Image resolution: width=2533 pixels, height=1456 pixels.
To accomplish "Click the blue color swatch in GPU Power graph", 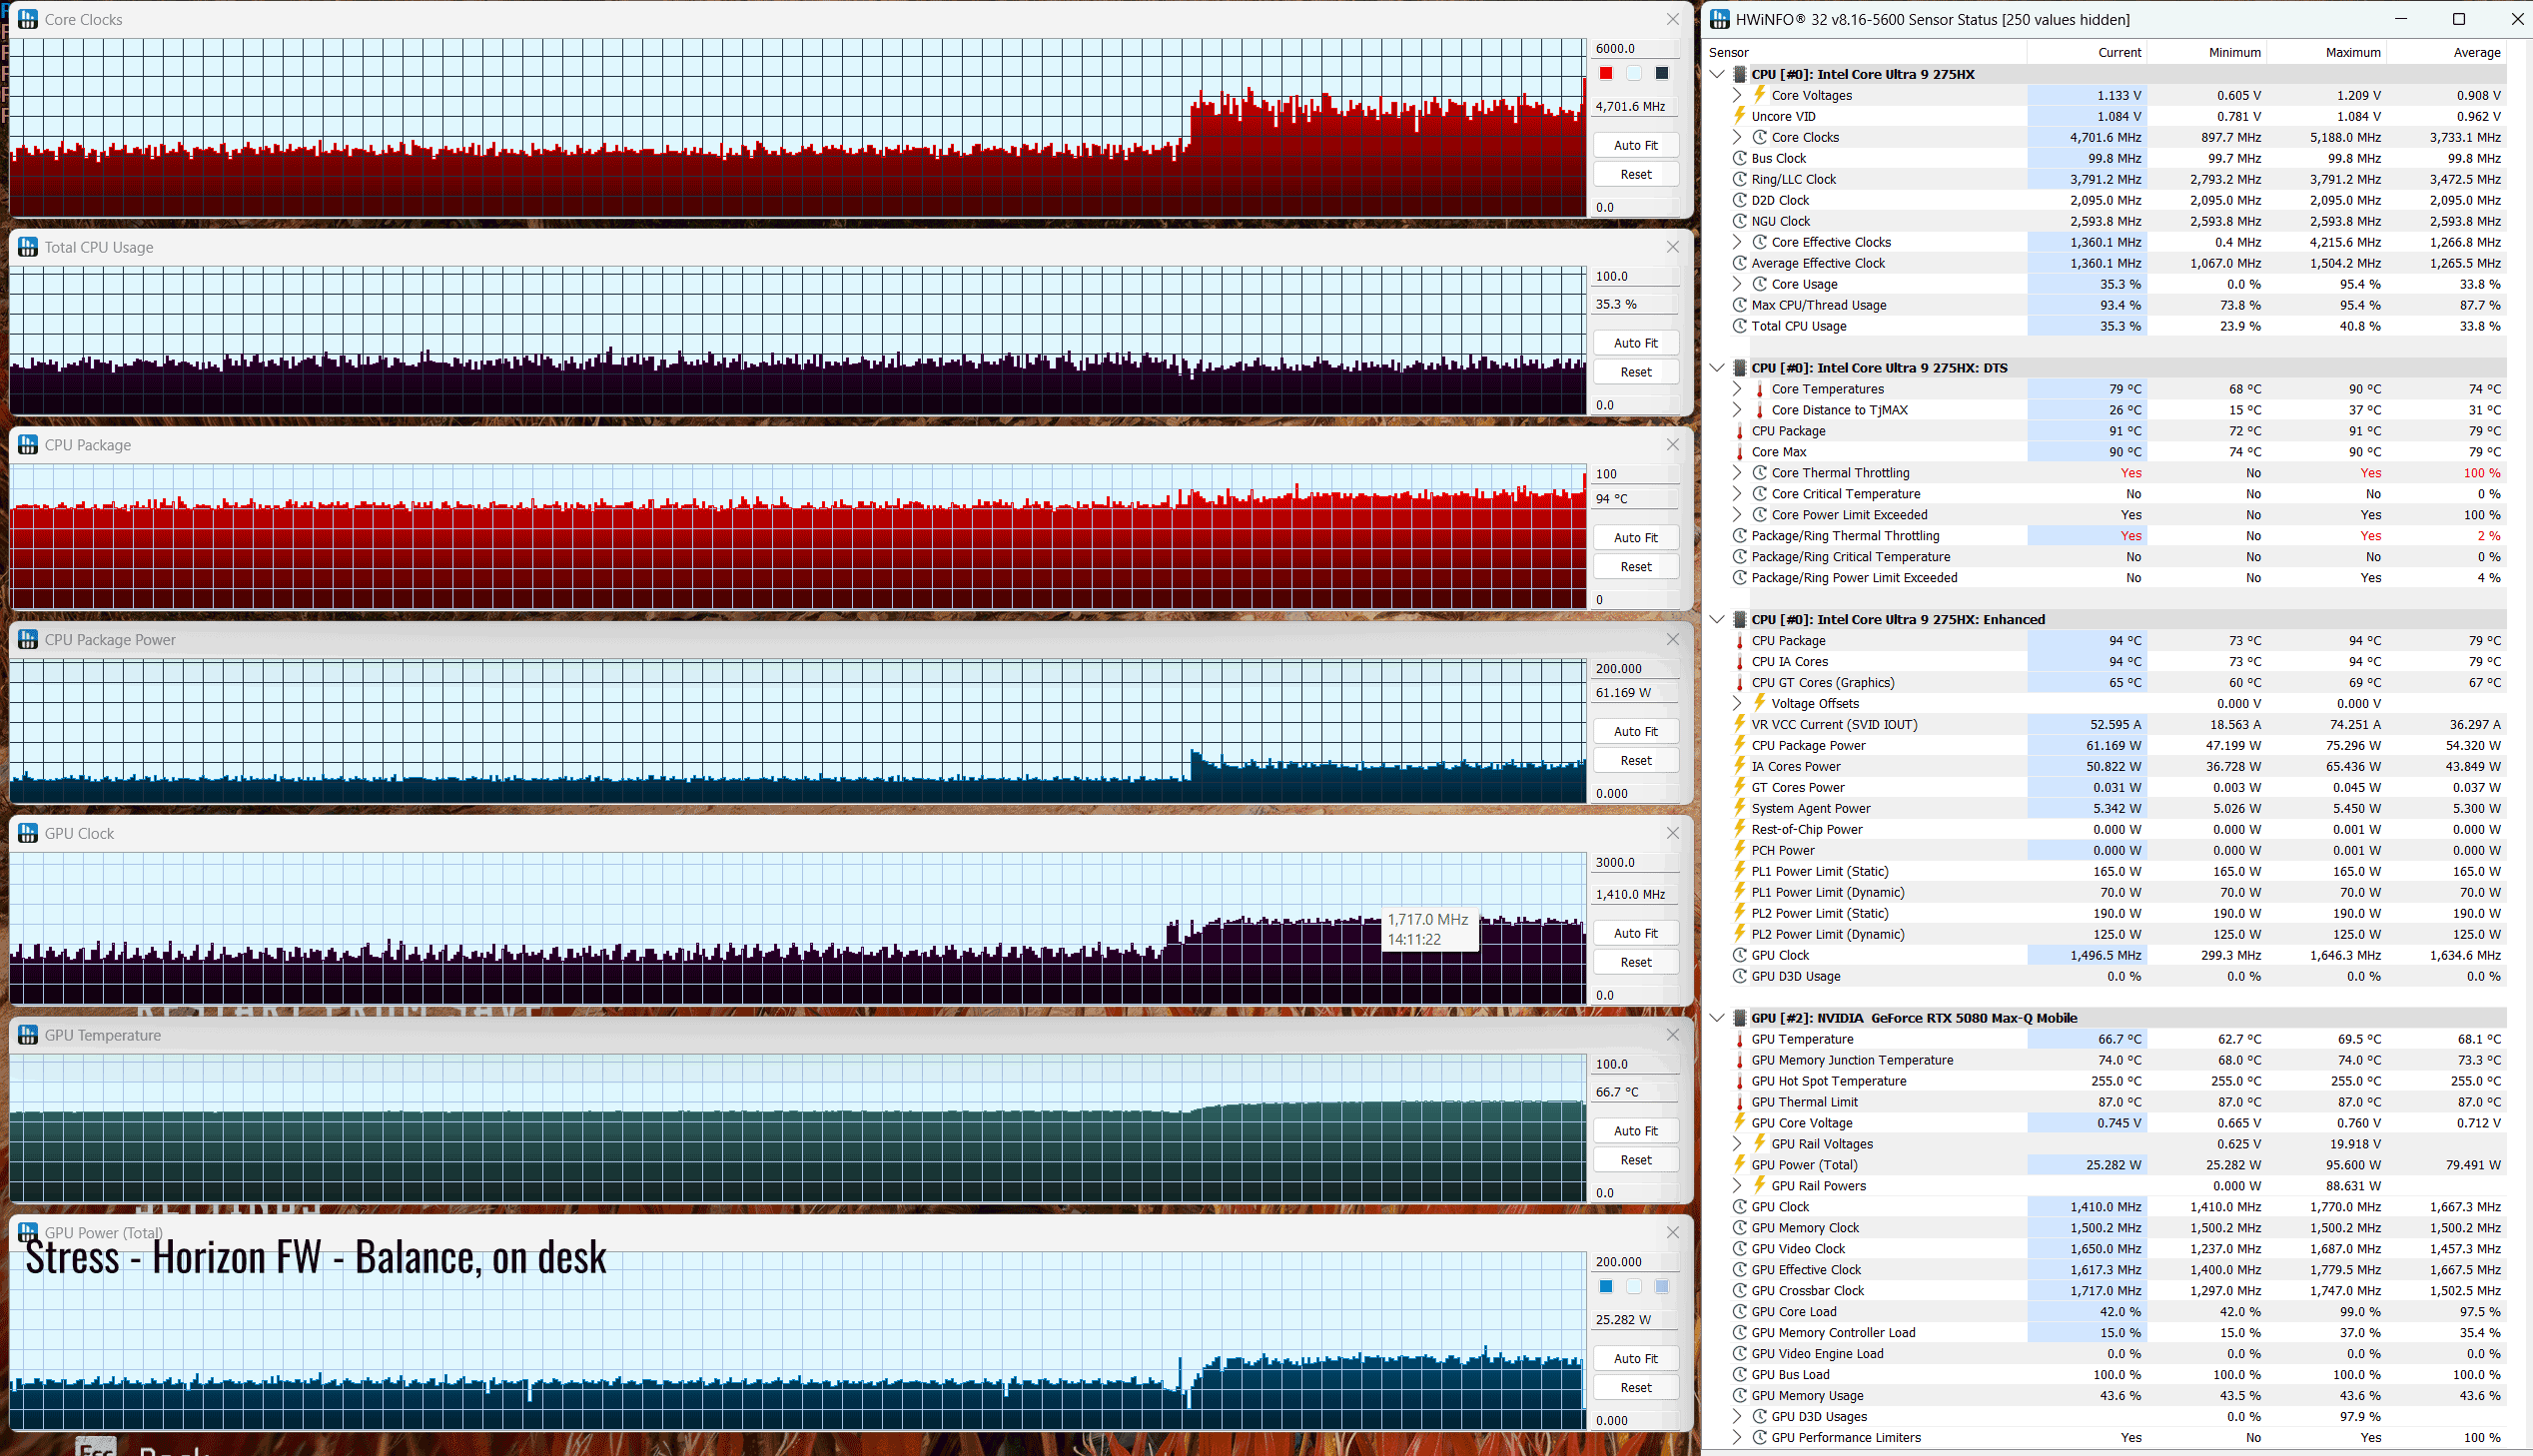I will [1606, 1287].
